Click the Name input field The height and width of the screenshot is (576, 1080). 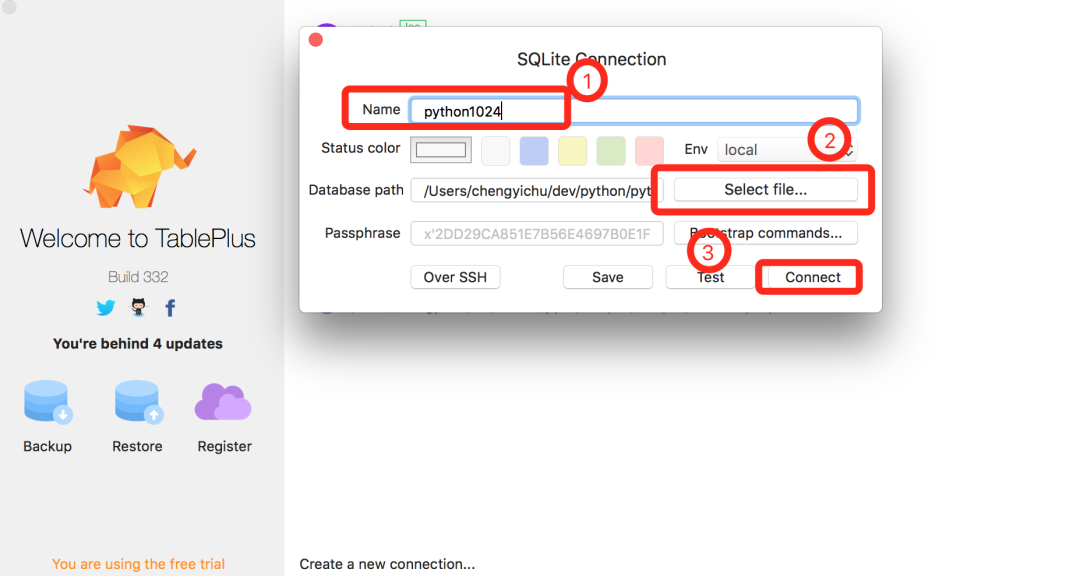click(634, 111)
